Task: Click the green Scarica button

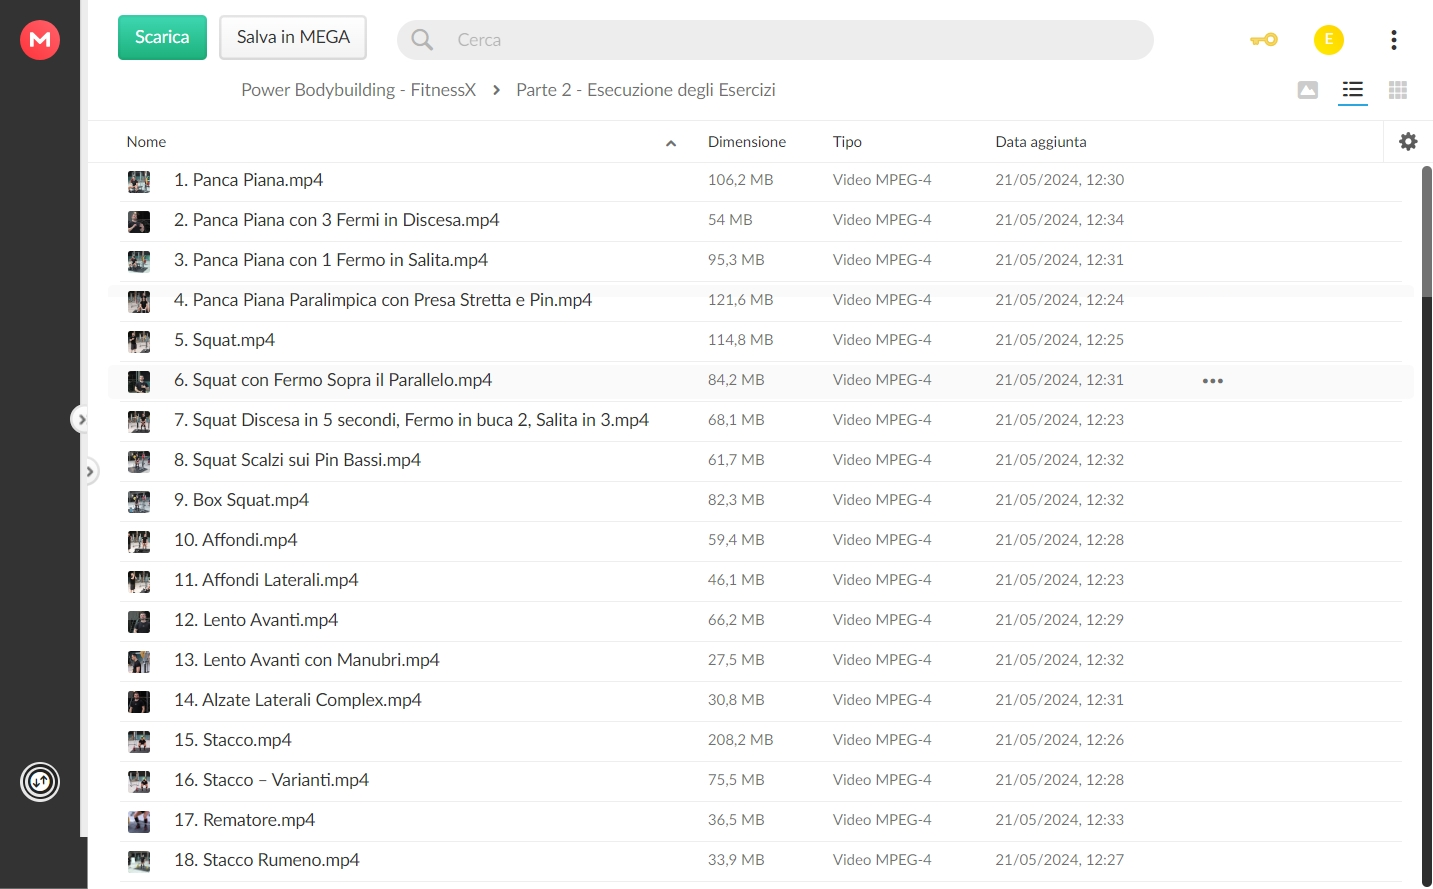Action: coord(162,37)
